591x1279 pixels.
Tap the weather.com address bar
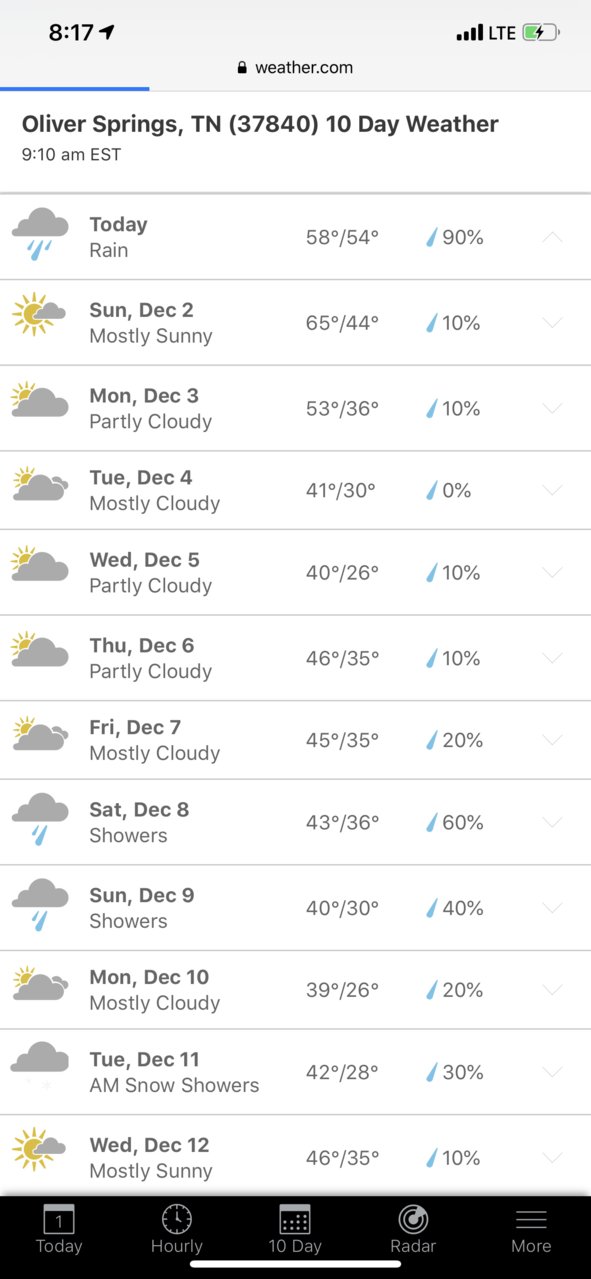(295, 68)
